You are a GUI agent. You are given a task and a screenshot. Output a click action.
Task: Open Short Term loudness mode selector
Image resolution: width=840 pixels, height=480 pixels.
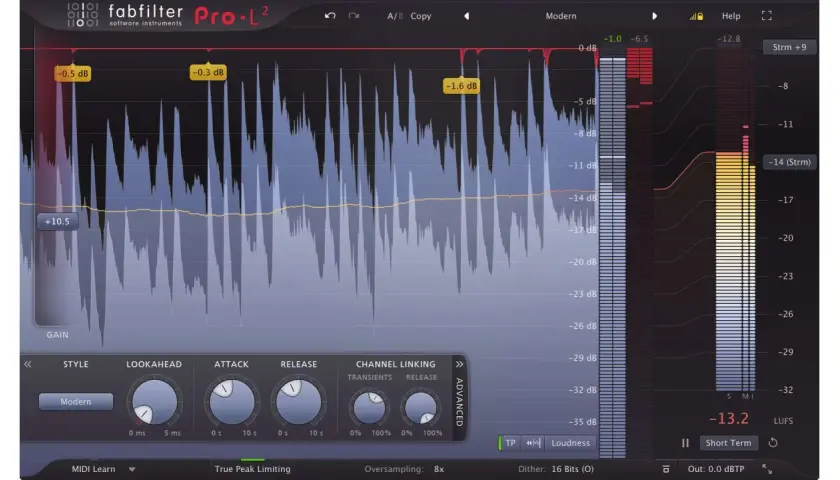coord(729,443)
